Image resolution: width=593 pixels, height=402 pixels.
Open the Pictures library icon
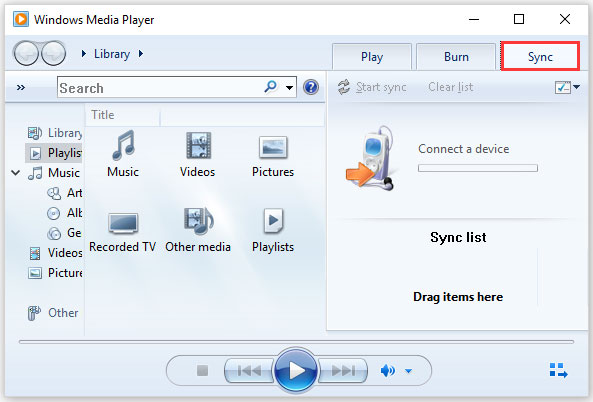click(x=273, y=156)
